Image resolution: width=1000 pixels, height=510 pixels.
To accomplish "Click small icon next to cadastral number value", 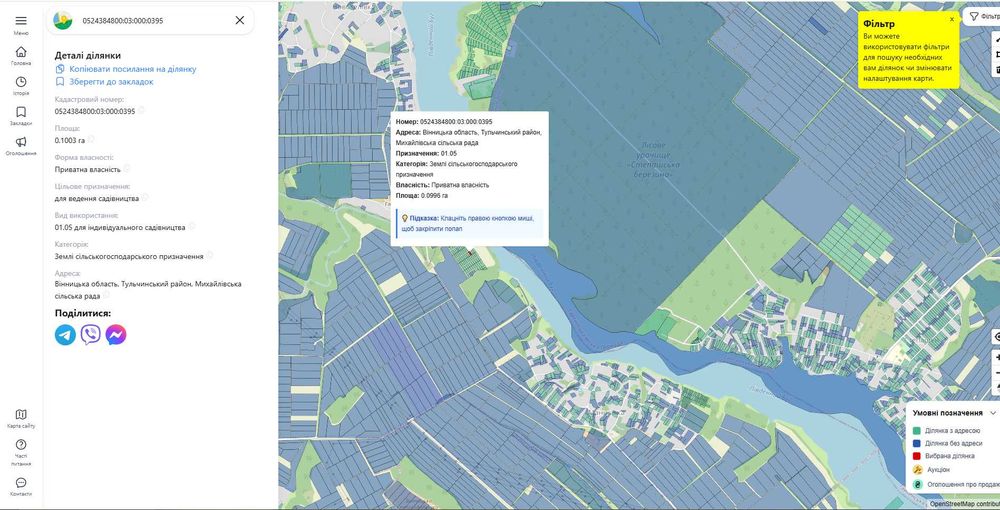I will 141,110.
